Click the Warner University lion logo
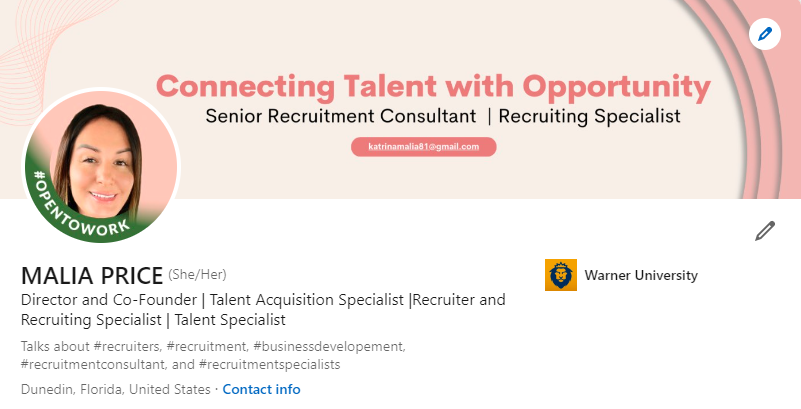801x409 pixels. [561, 275]
